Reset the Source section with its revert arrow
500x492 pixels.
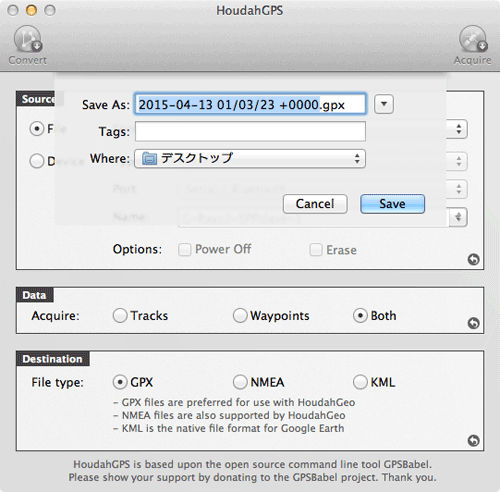pos(473,259)
